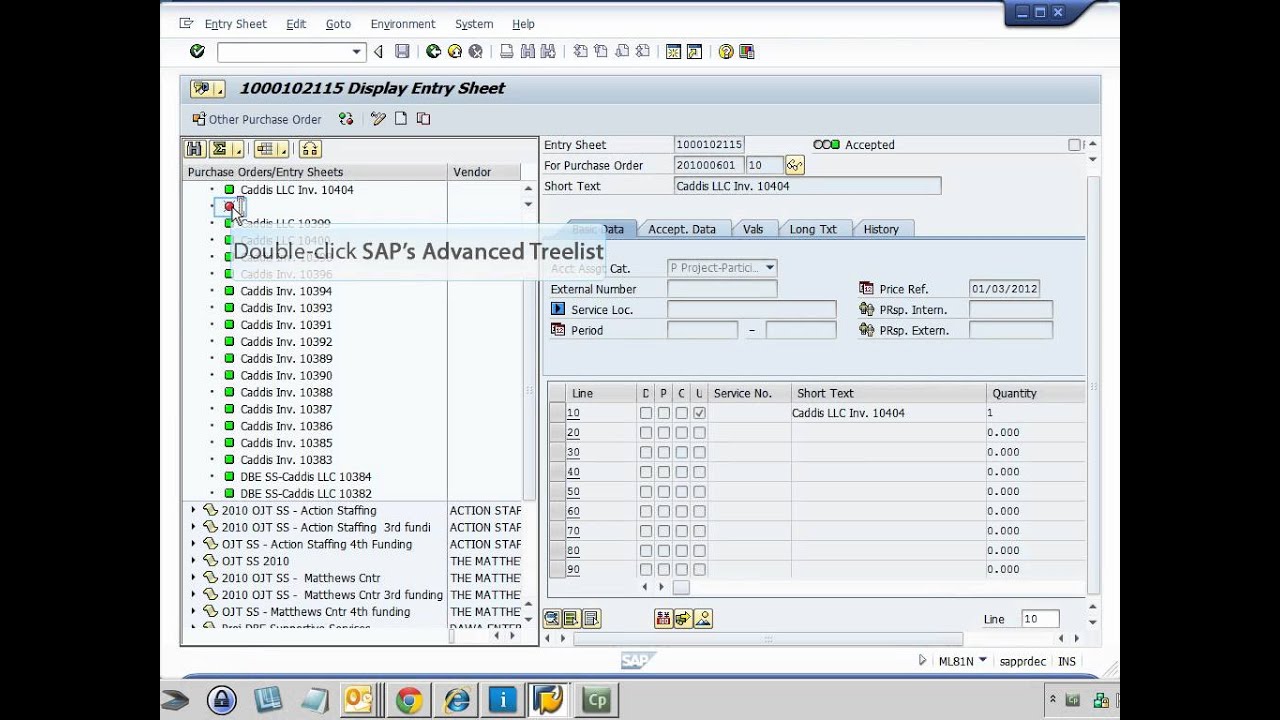
Task: Toggle the P checkbox on line 20
Action: pos(663,433)
